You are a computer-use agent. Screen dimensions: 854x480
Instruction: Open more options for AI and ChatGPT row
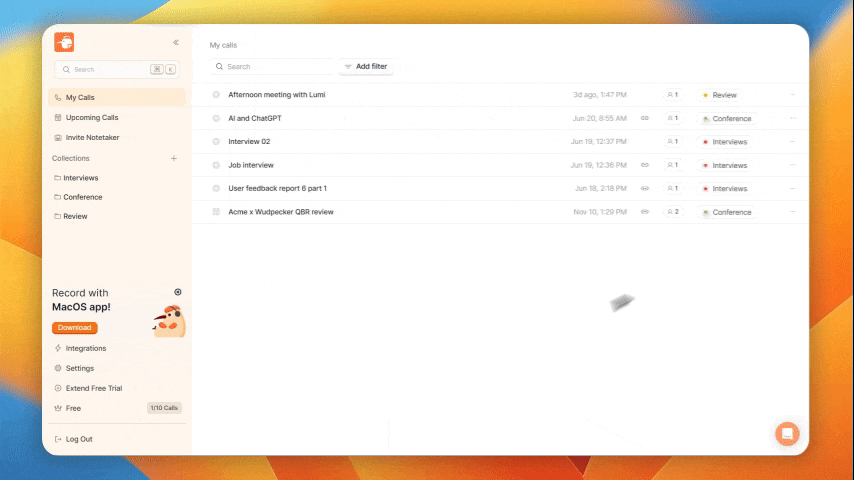(x=792, y=118)
